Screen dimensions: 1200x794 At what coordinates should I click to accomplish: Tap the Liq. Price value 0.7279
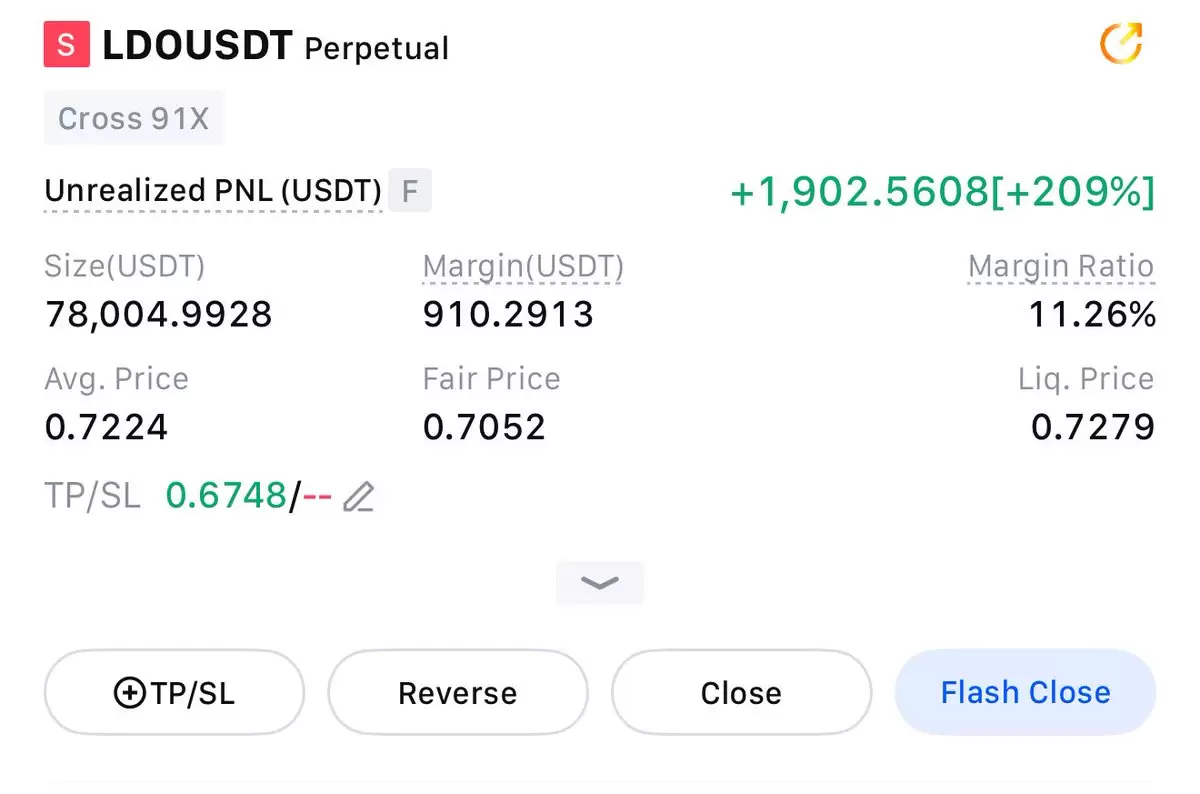[1093, 428]
